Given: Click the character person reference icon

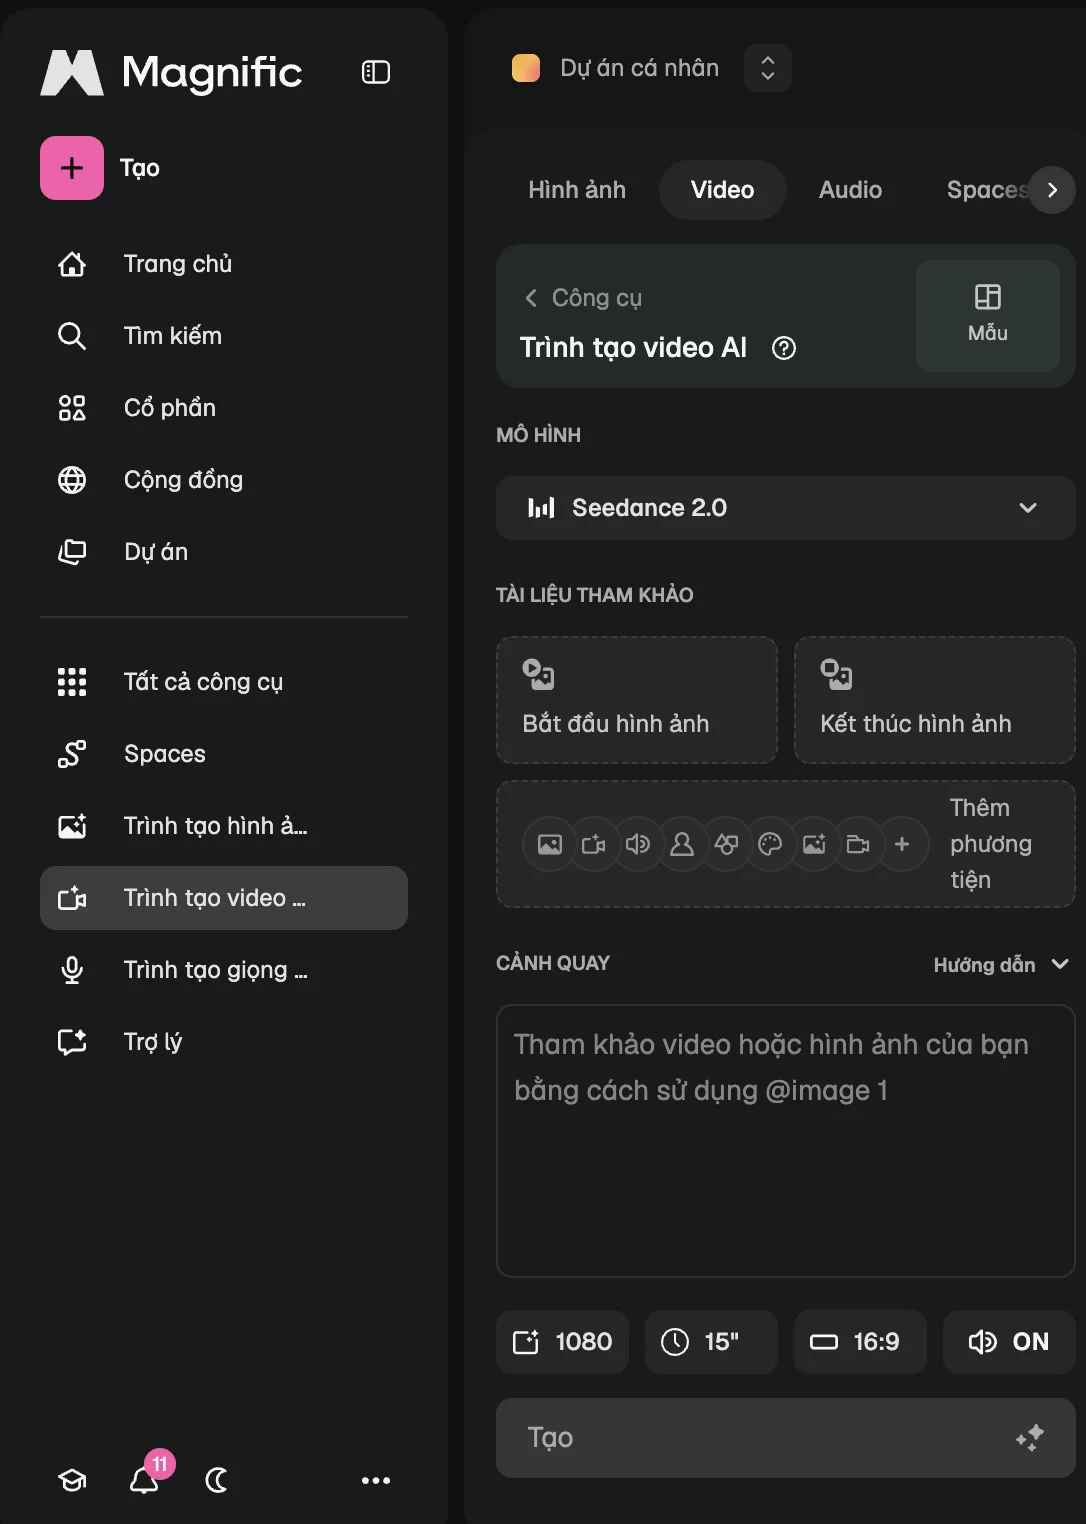Looking at the screenshot, I should tap(682, 844).
